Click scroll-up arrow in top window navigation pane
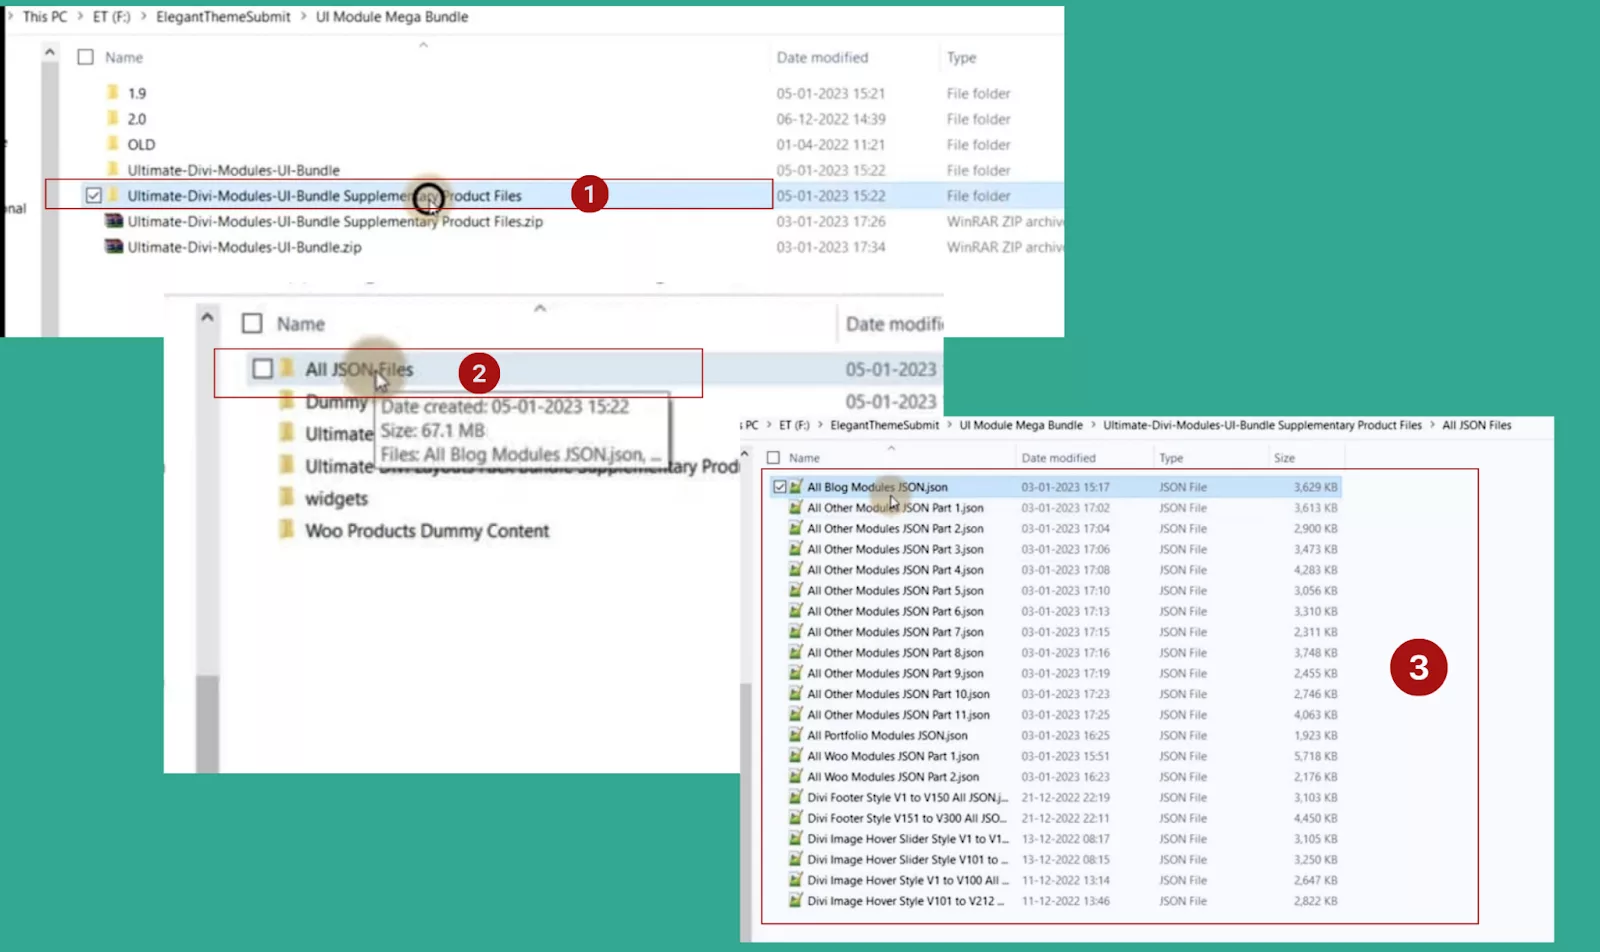Screen dimensions: 1600x952 click(x=50, y=51)
